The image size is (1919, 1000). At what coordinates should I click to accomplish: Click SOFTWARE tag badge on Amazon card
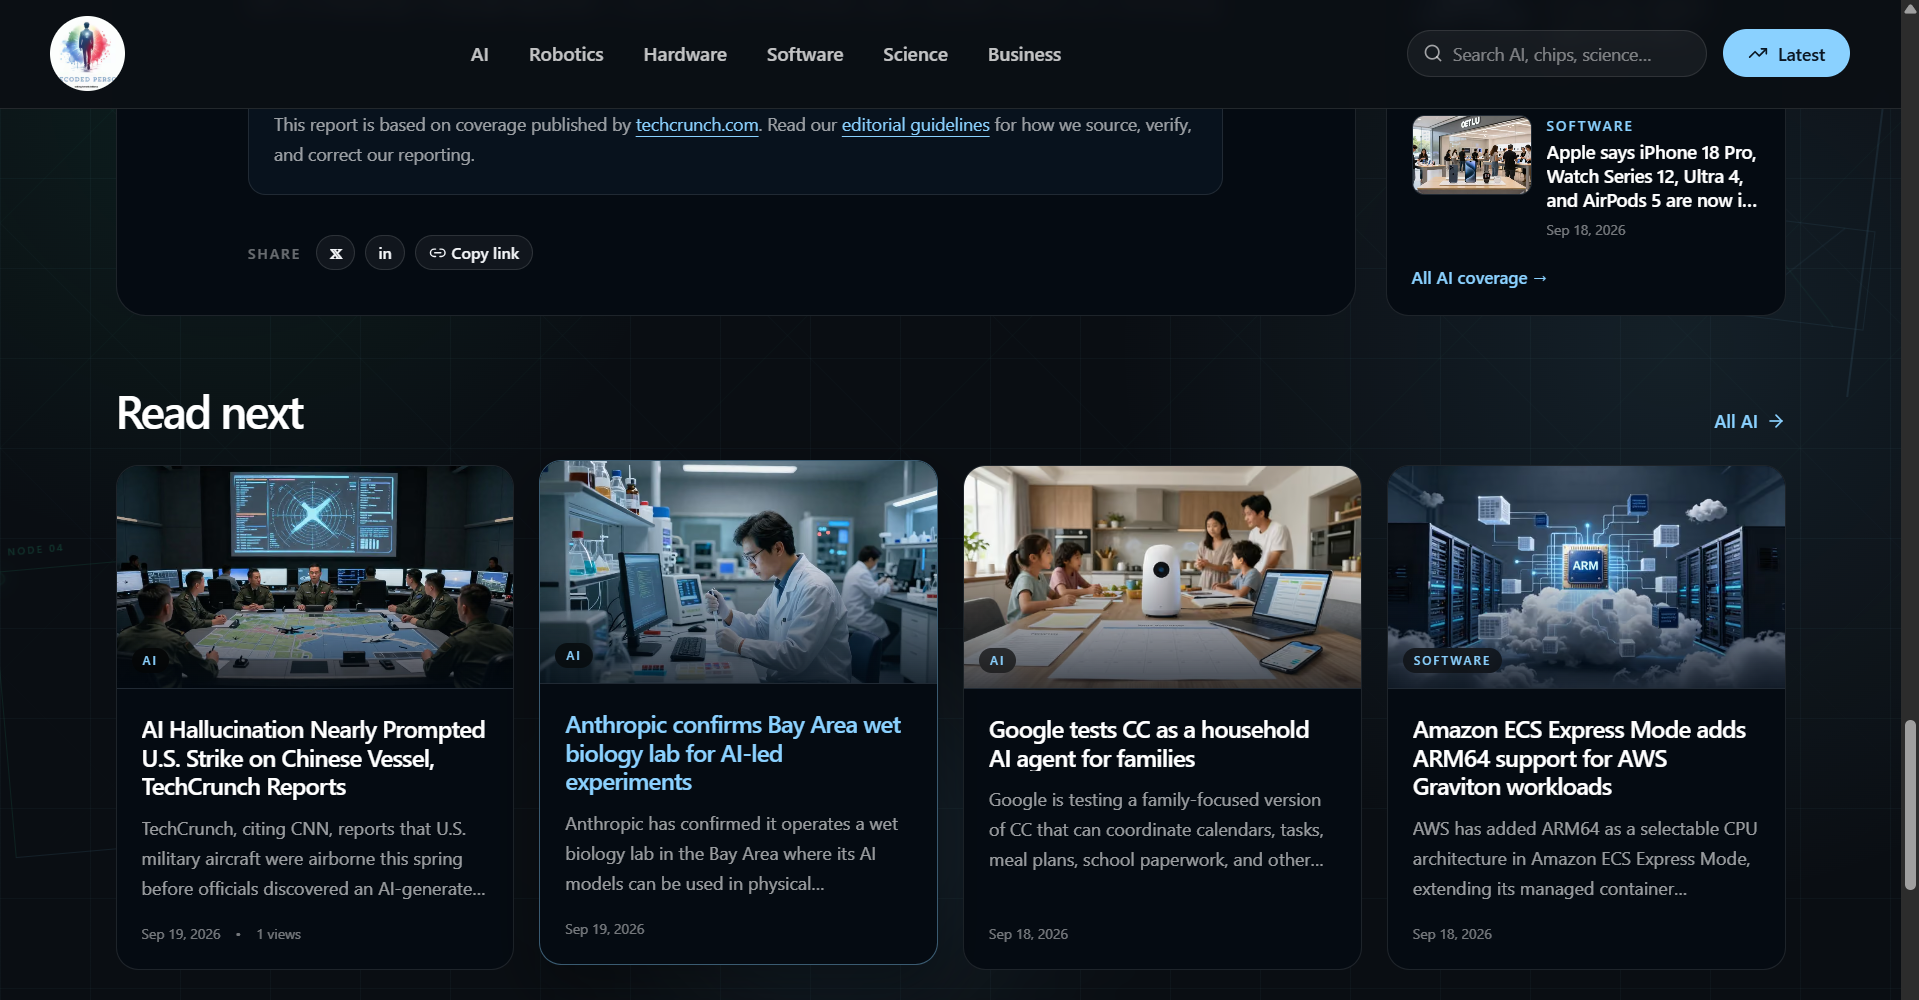pos(1452,661)
